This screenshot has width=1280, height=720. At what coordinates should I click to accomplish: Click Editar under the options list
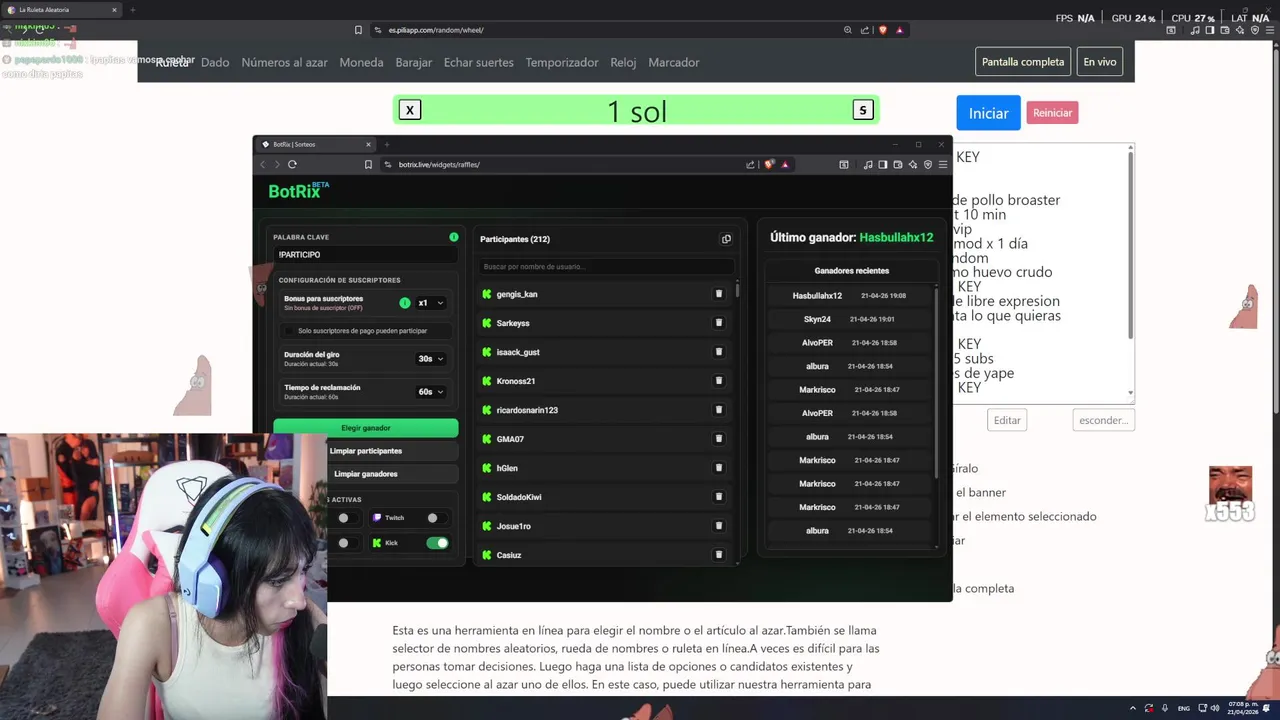pos(1007,420)
